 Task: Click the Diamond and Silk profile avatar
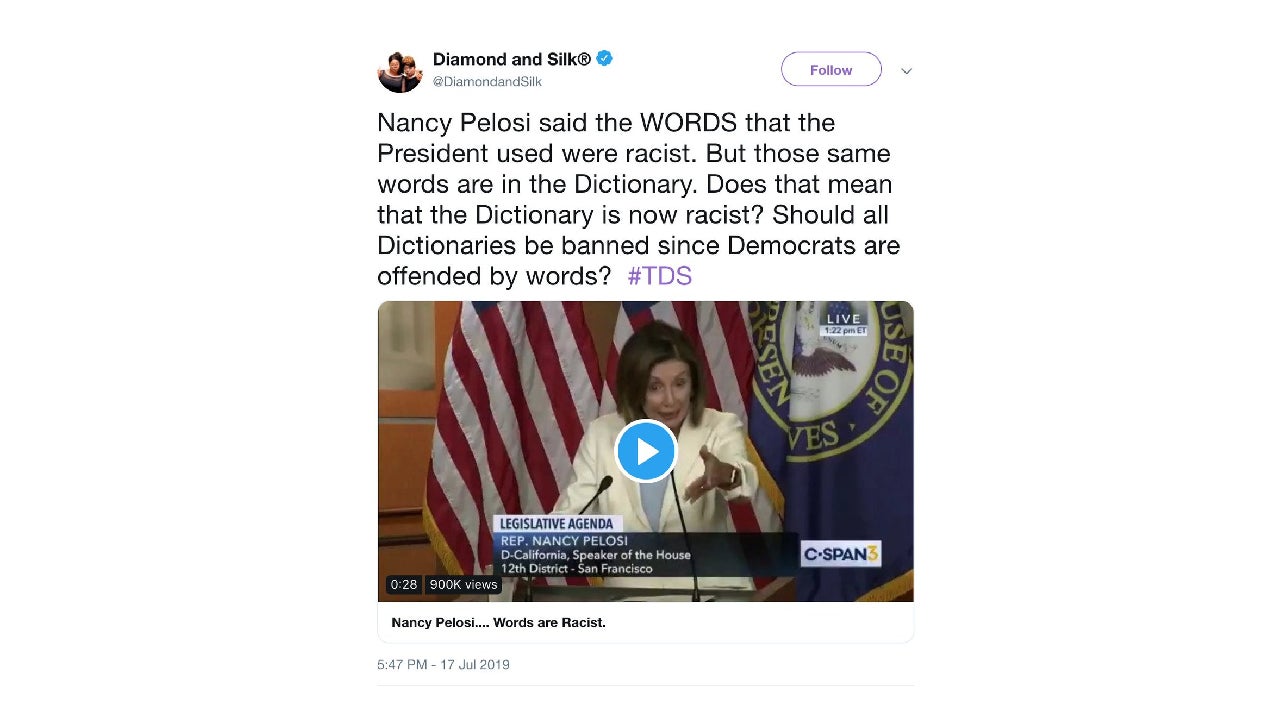(x=400, y=71)
